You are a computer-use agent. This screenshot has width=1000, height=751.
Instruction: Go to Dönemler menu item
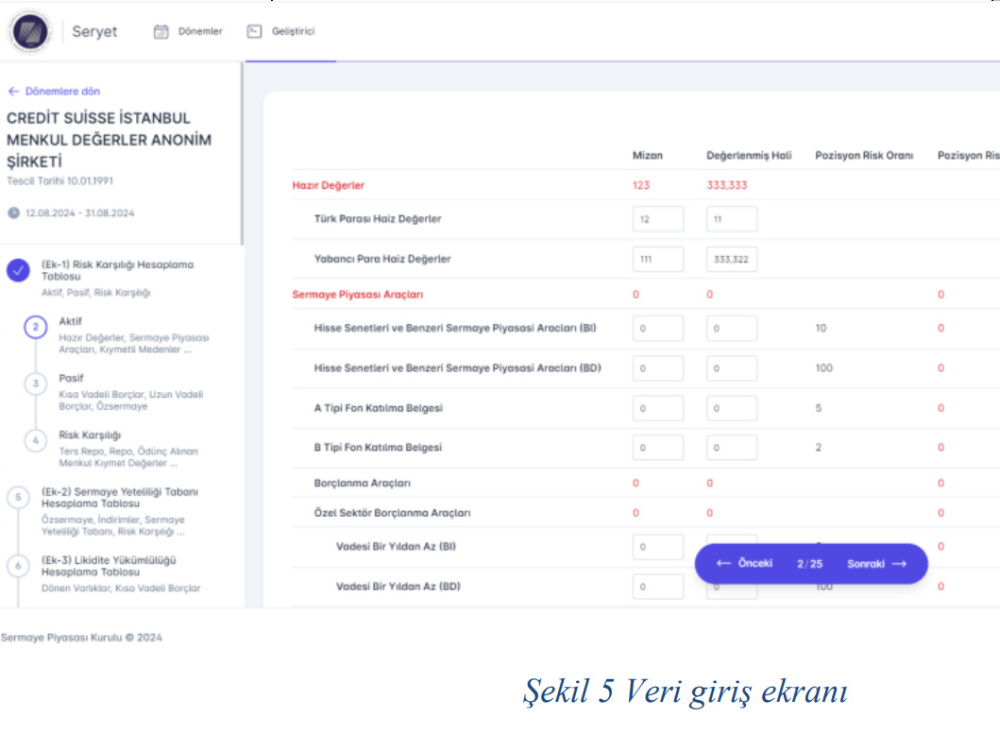(200, 31)
